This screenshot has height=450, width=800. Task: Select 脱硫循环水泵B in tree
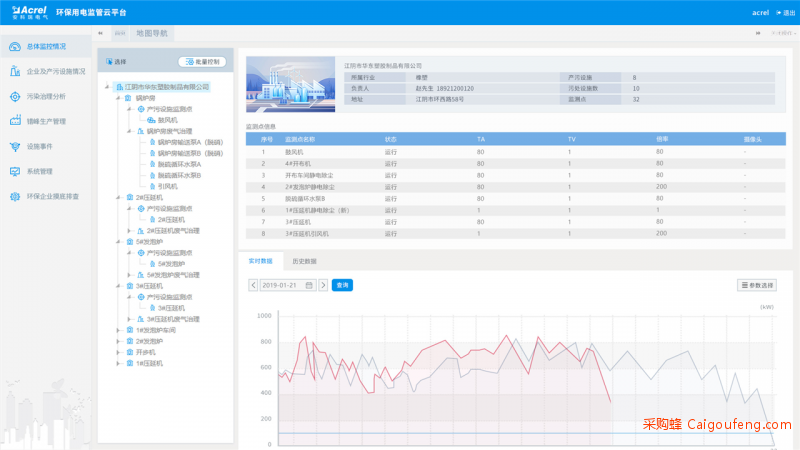[x=179, y=176]
